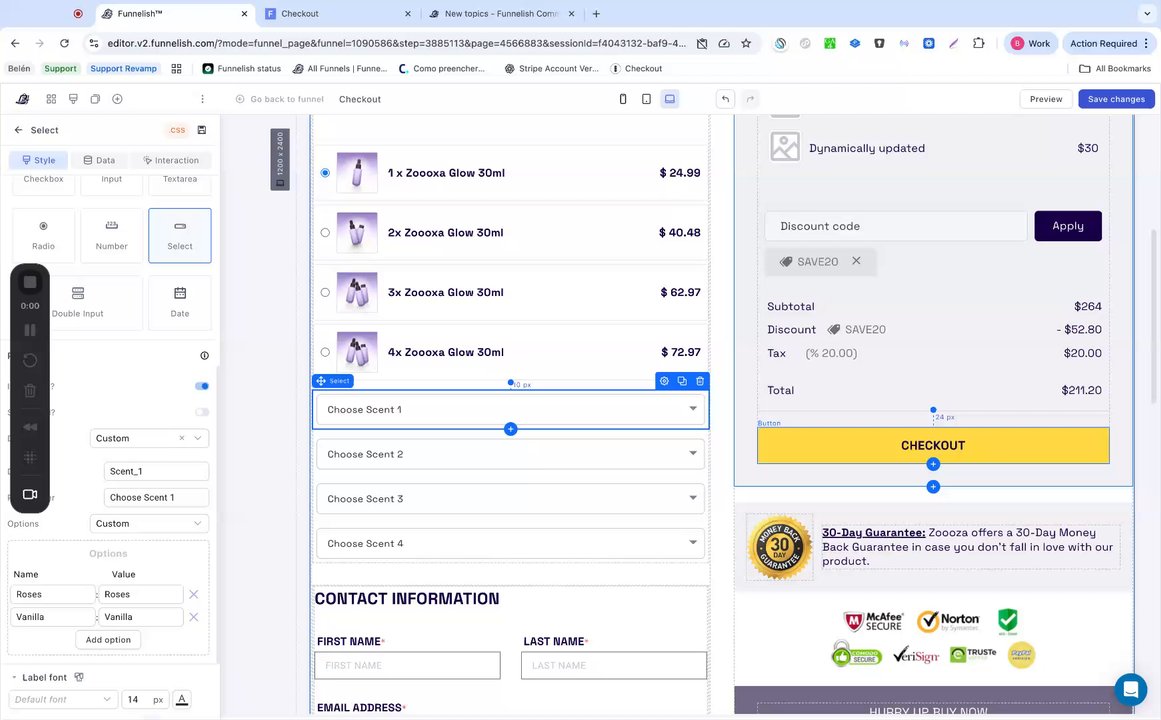The width and height of the screenshot is (1161, 720).
Task: Open the three-dot more options menu
Action: (202, 99)
